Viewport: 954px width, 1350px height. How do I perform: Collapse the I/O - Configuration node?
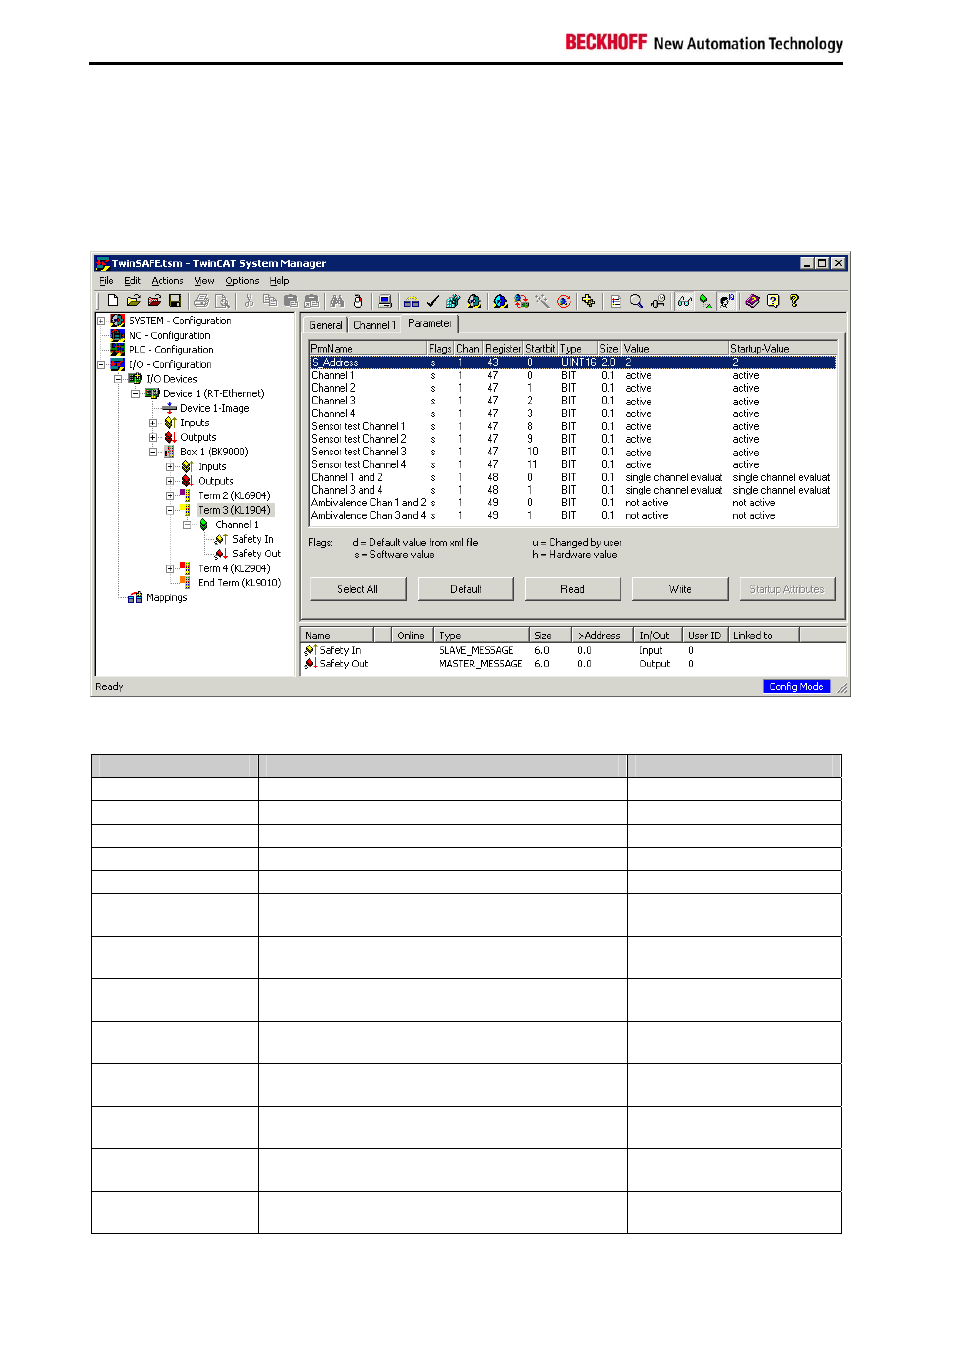(x=101, y=365)
